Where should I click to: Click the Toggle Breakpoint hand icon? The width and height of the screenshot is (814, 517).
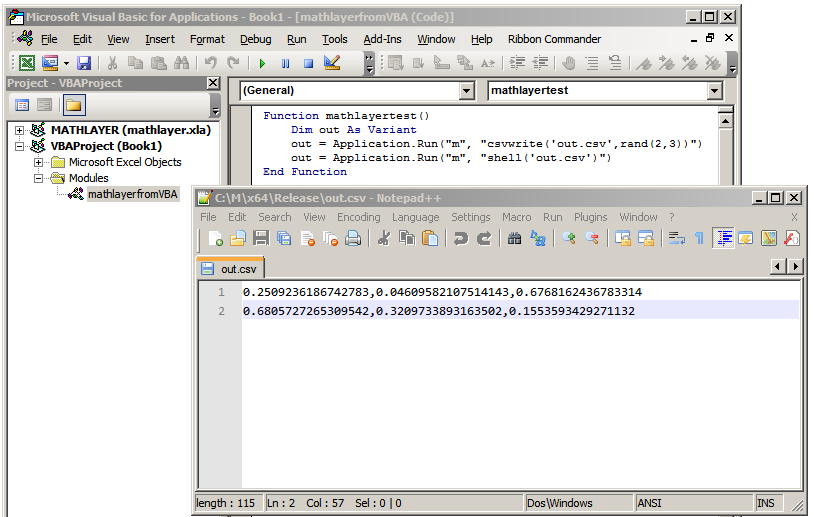tap(568, 63)
